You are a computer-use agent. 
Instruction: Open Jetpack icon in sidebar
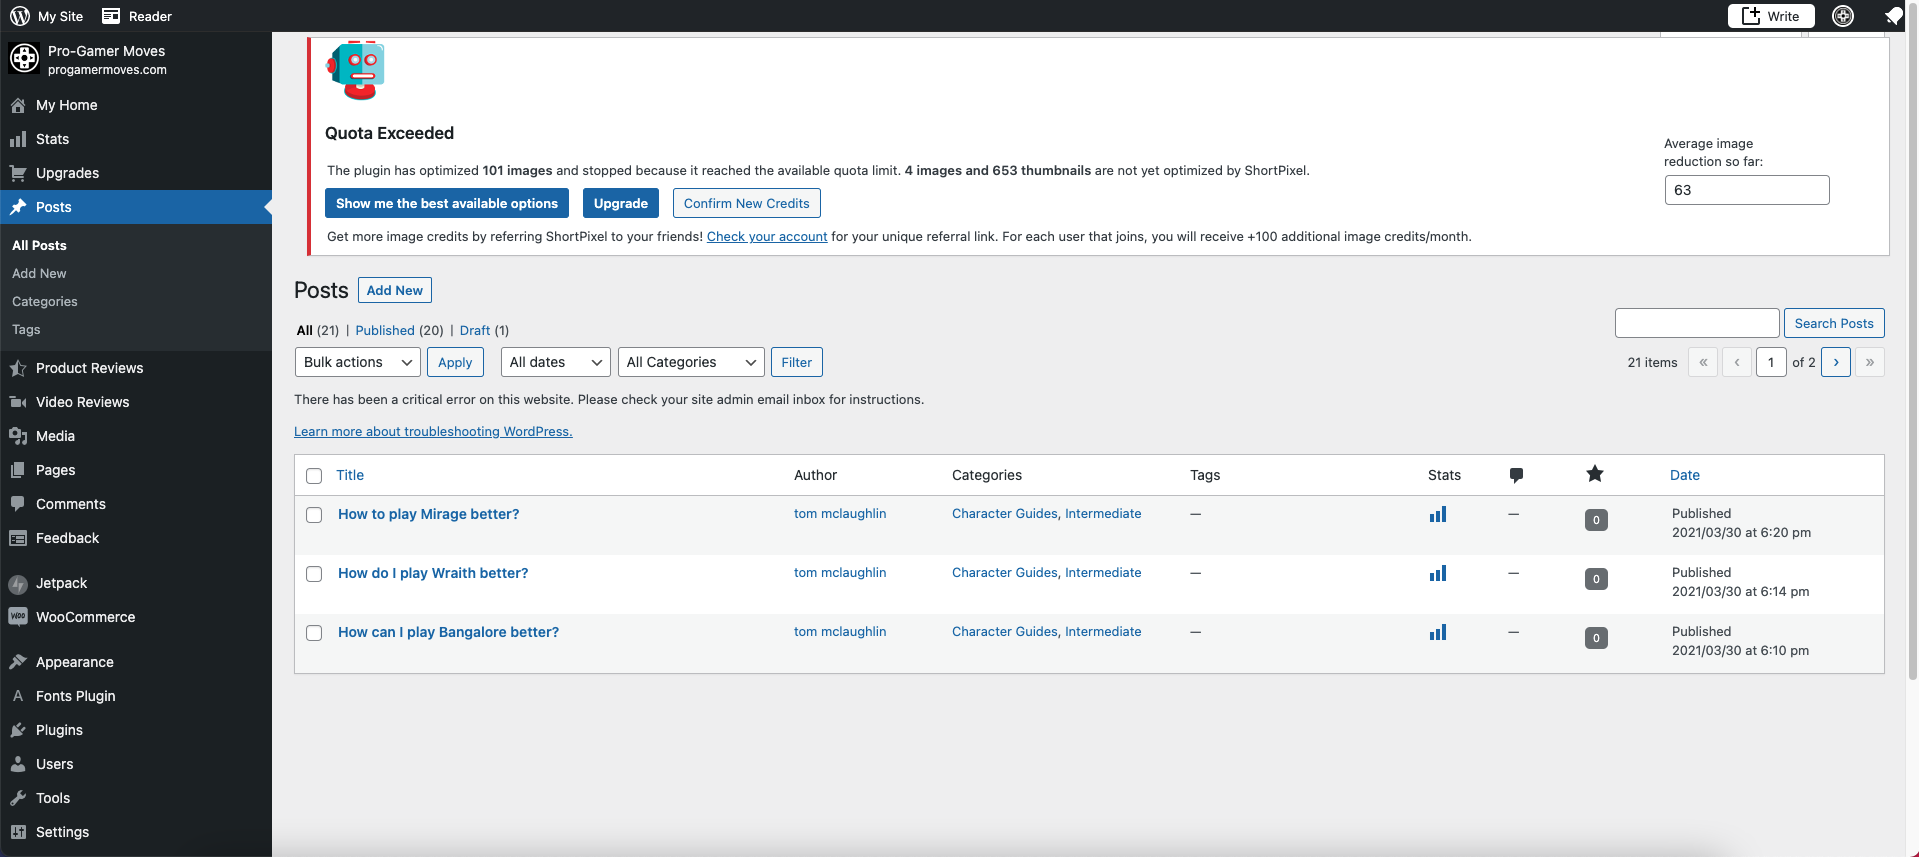(18, 584)
